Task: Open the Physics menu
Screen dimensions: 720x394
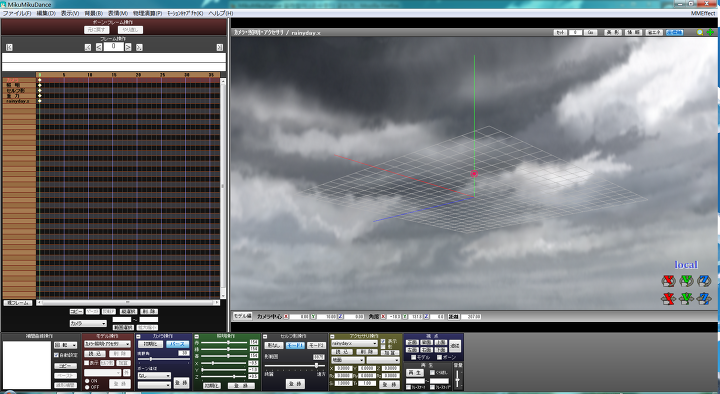Action: 147,13
